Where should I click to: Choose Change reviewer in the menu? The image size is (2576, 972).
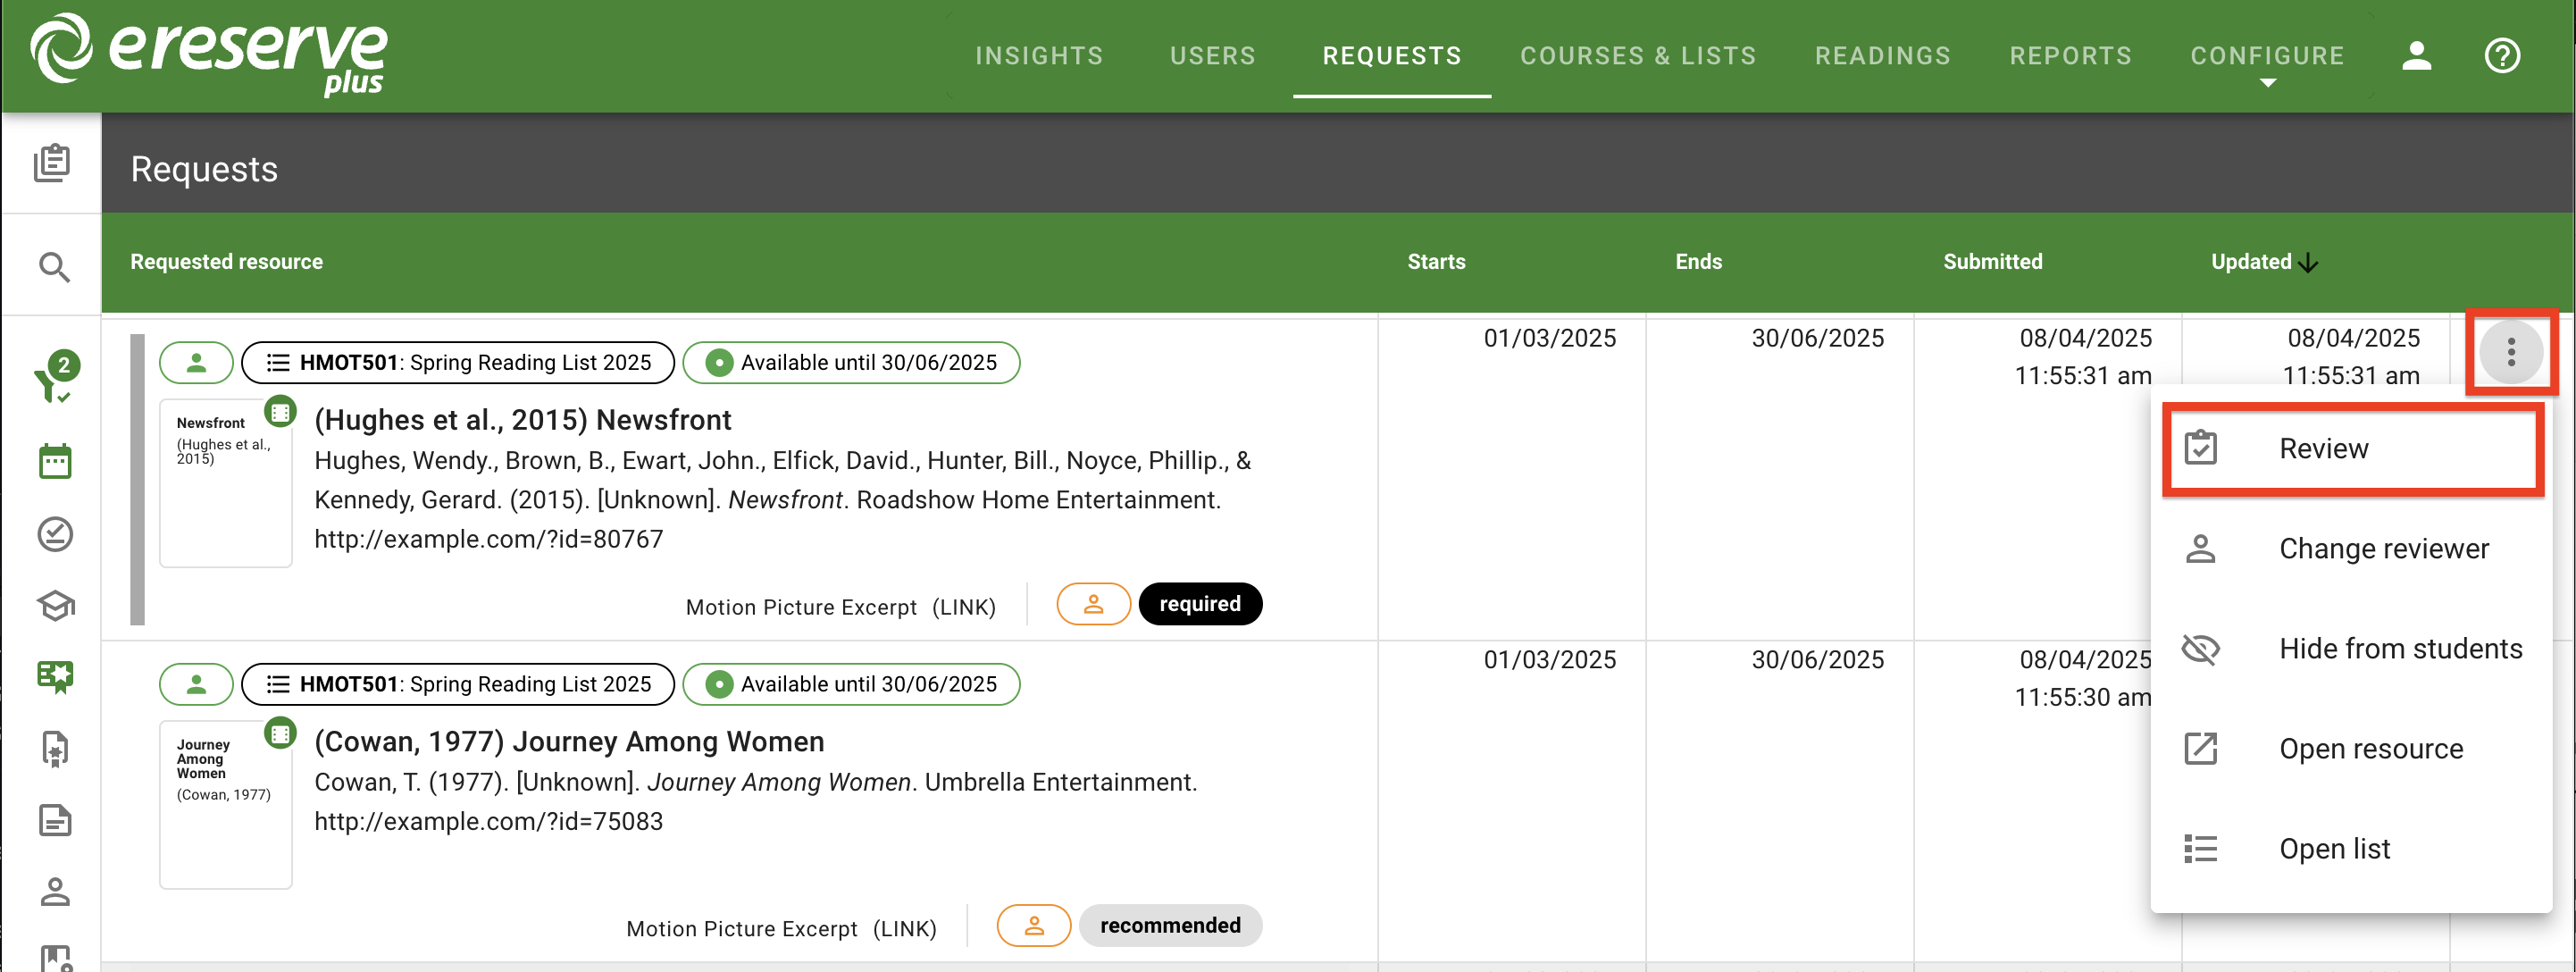2382,549
